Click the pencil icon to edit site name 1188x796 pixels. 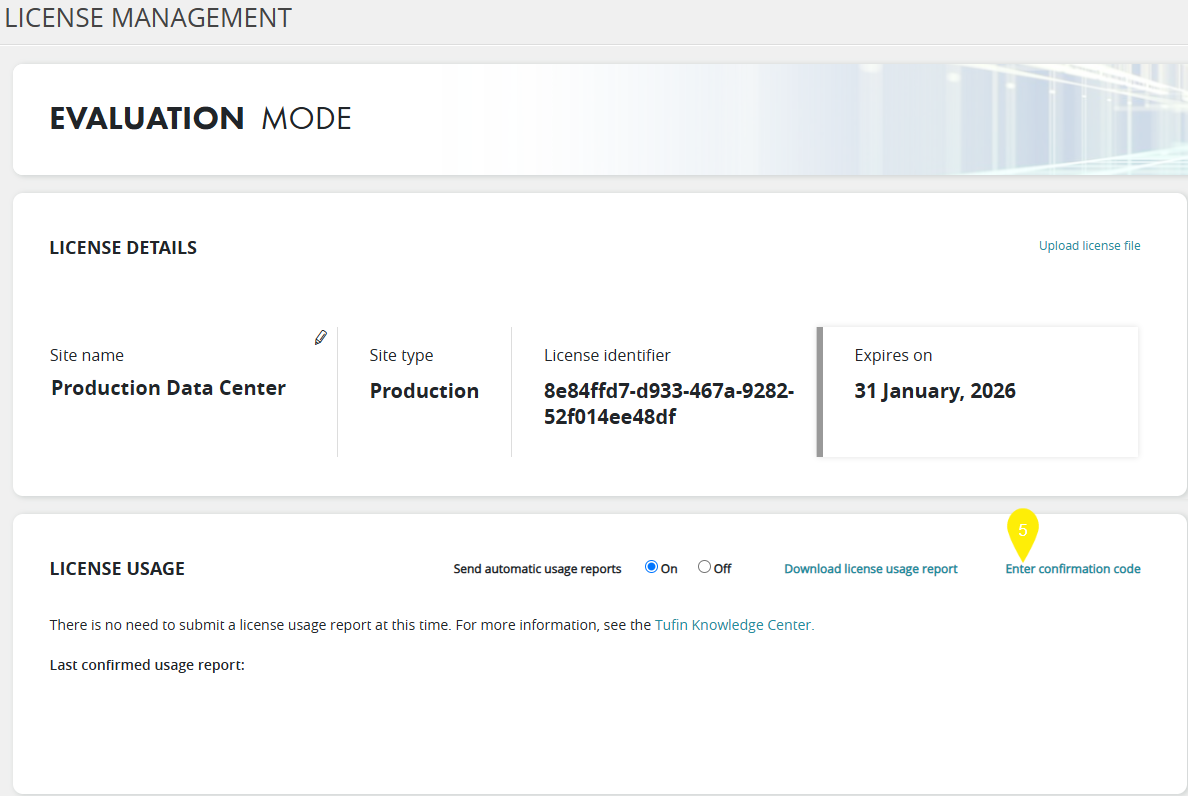(x=320, y=338)
